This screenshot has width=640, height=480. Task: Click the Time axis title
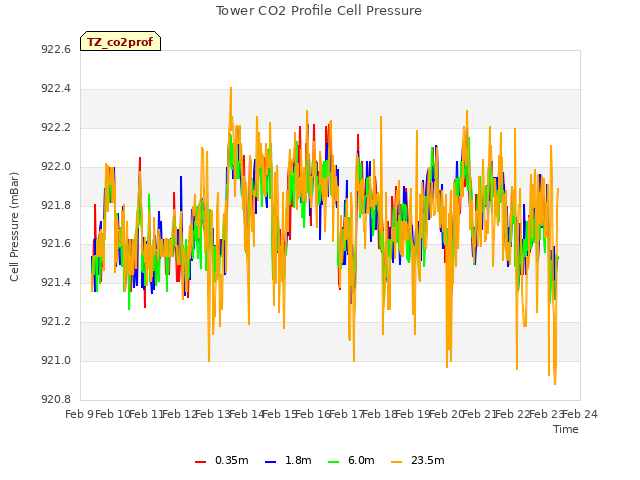[x=566, y=429]
